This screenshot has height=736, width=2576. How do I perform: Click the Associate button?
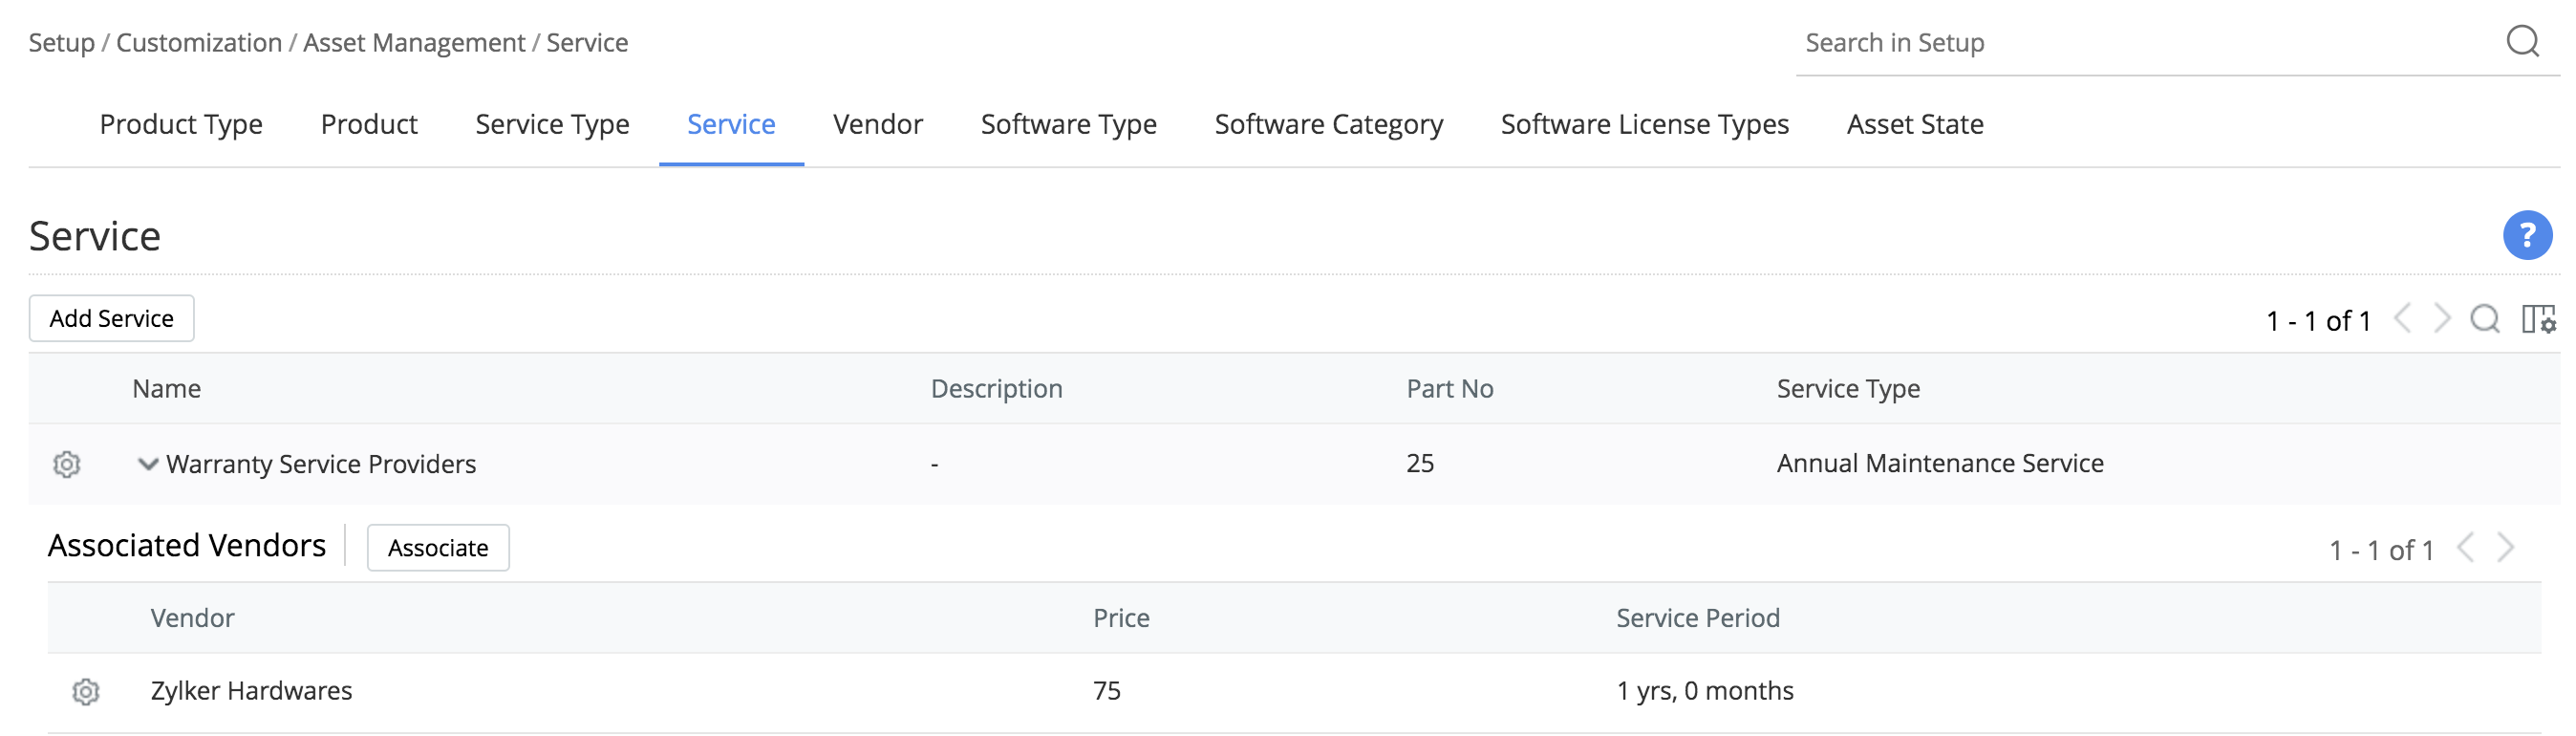(438, 548)
